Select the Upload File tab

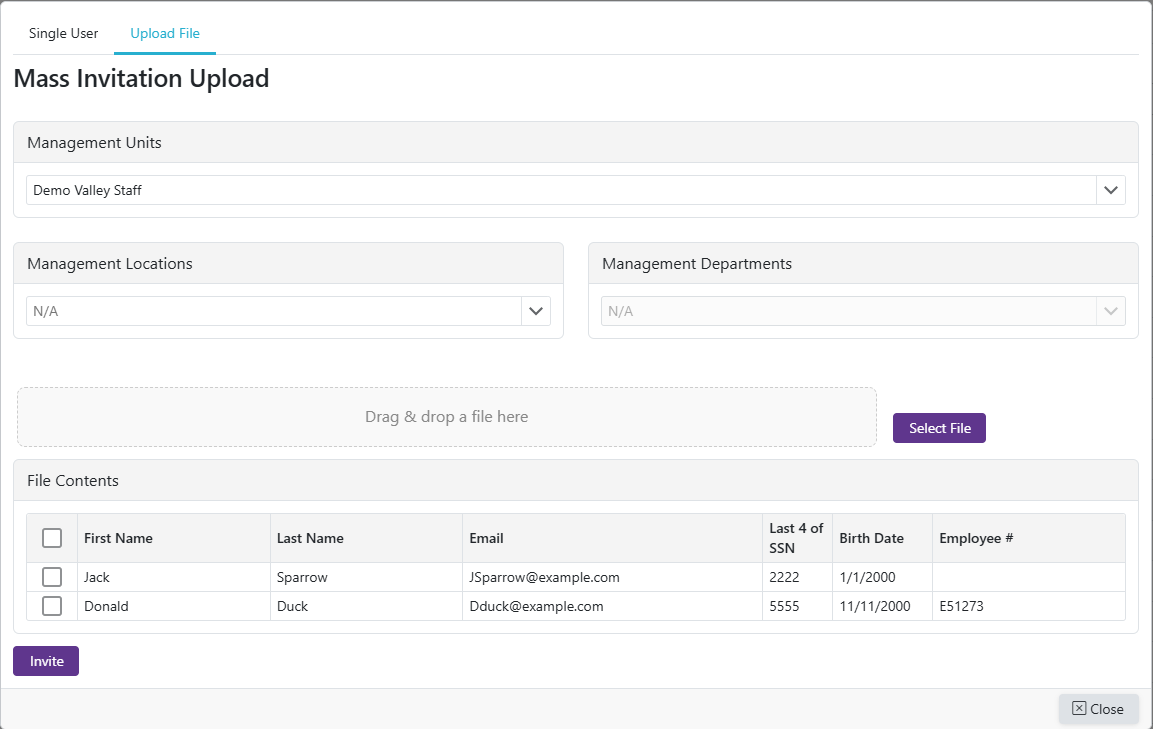[165, 33]
